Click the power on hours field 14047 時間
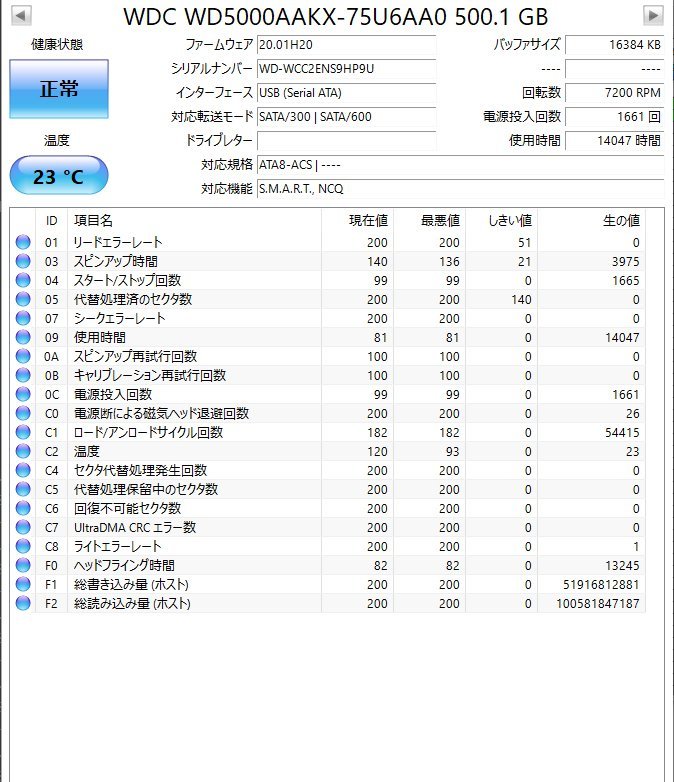Viewport: 674px width, 782px height. pos(615,141)
